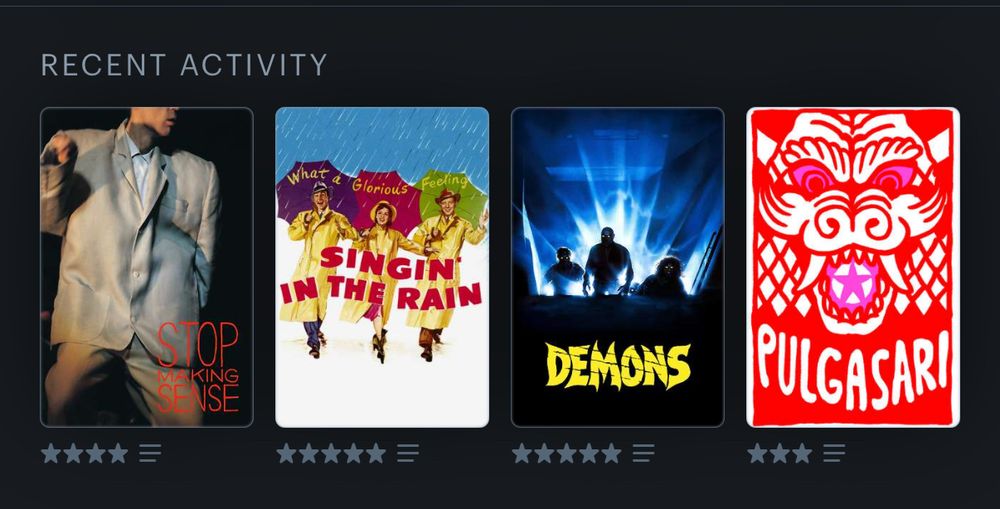The image size is (1000, 509).
Task: Open the red Pulgasari poster
Action: [853, 267]
